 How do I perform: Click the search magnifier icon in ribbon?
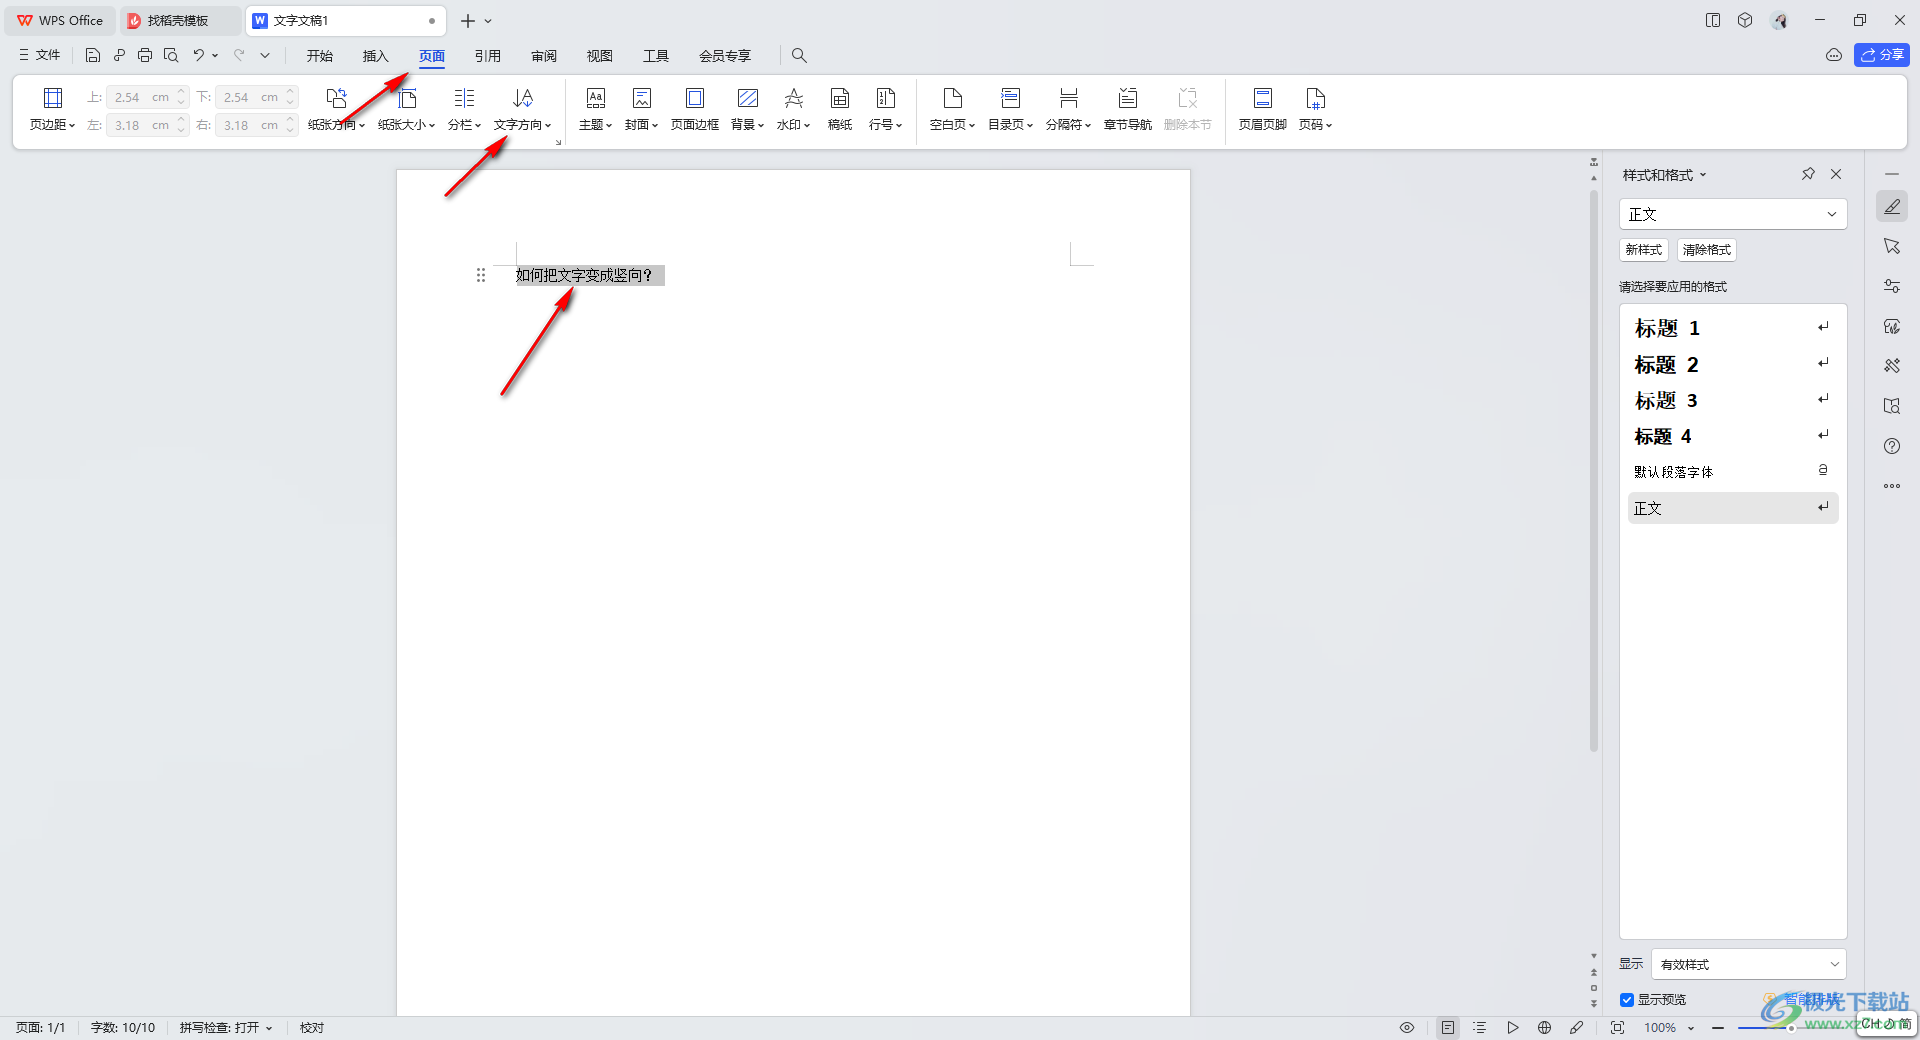click(x=799, y=55)
